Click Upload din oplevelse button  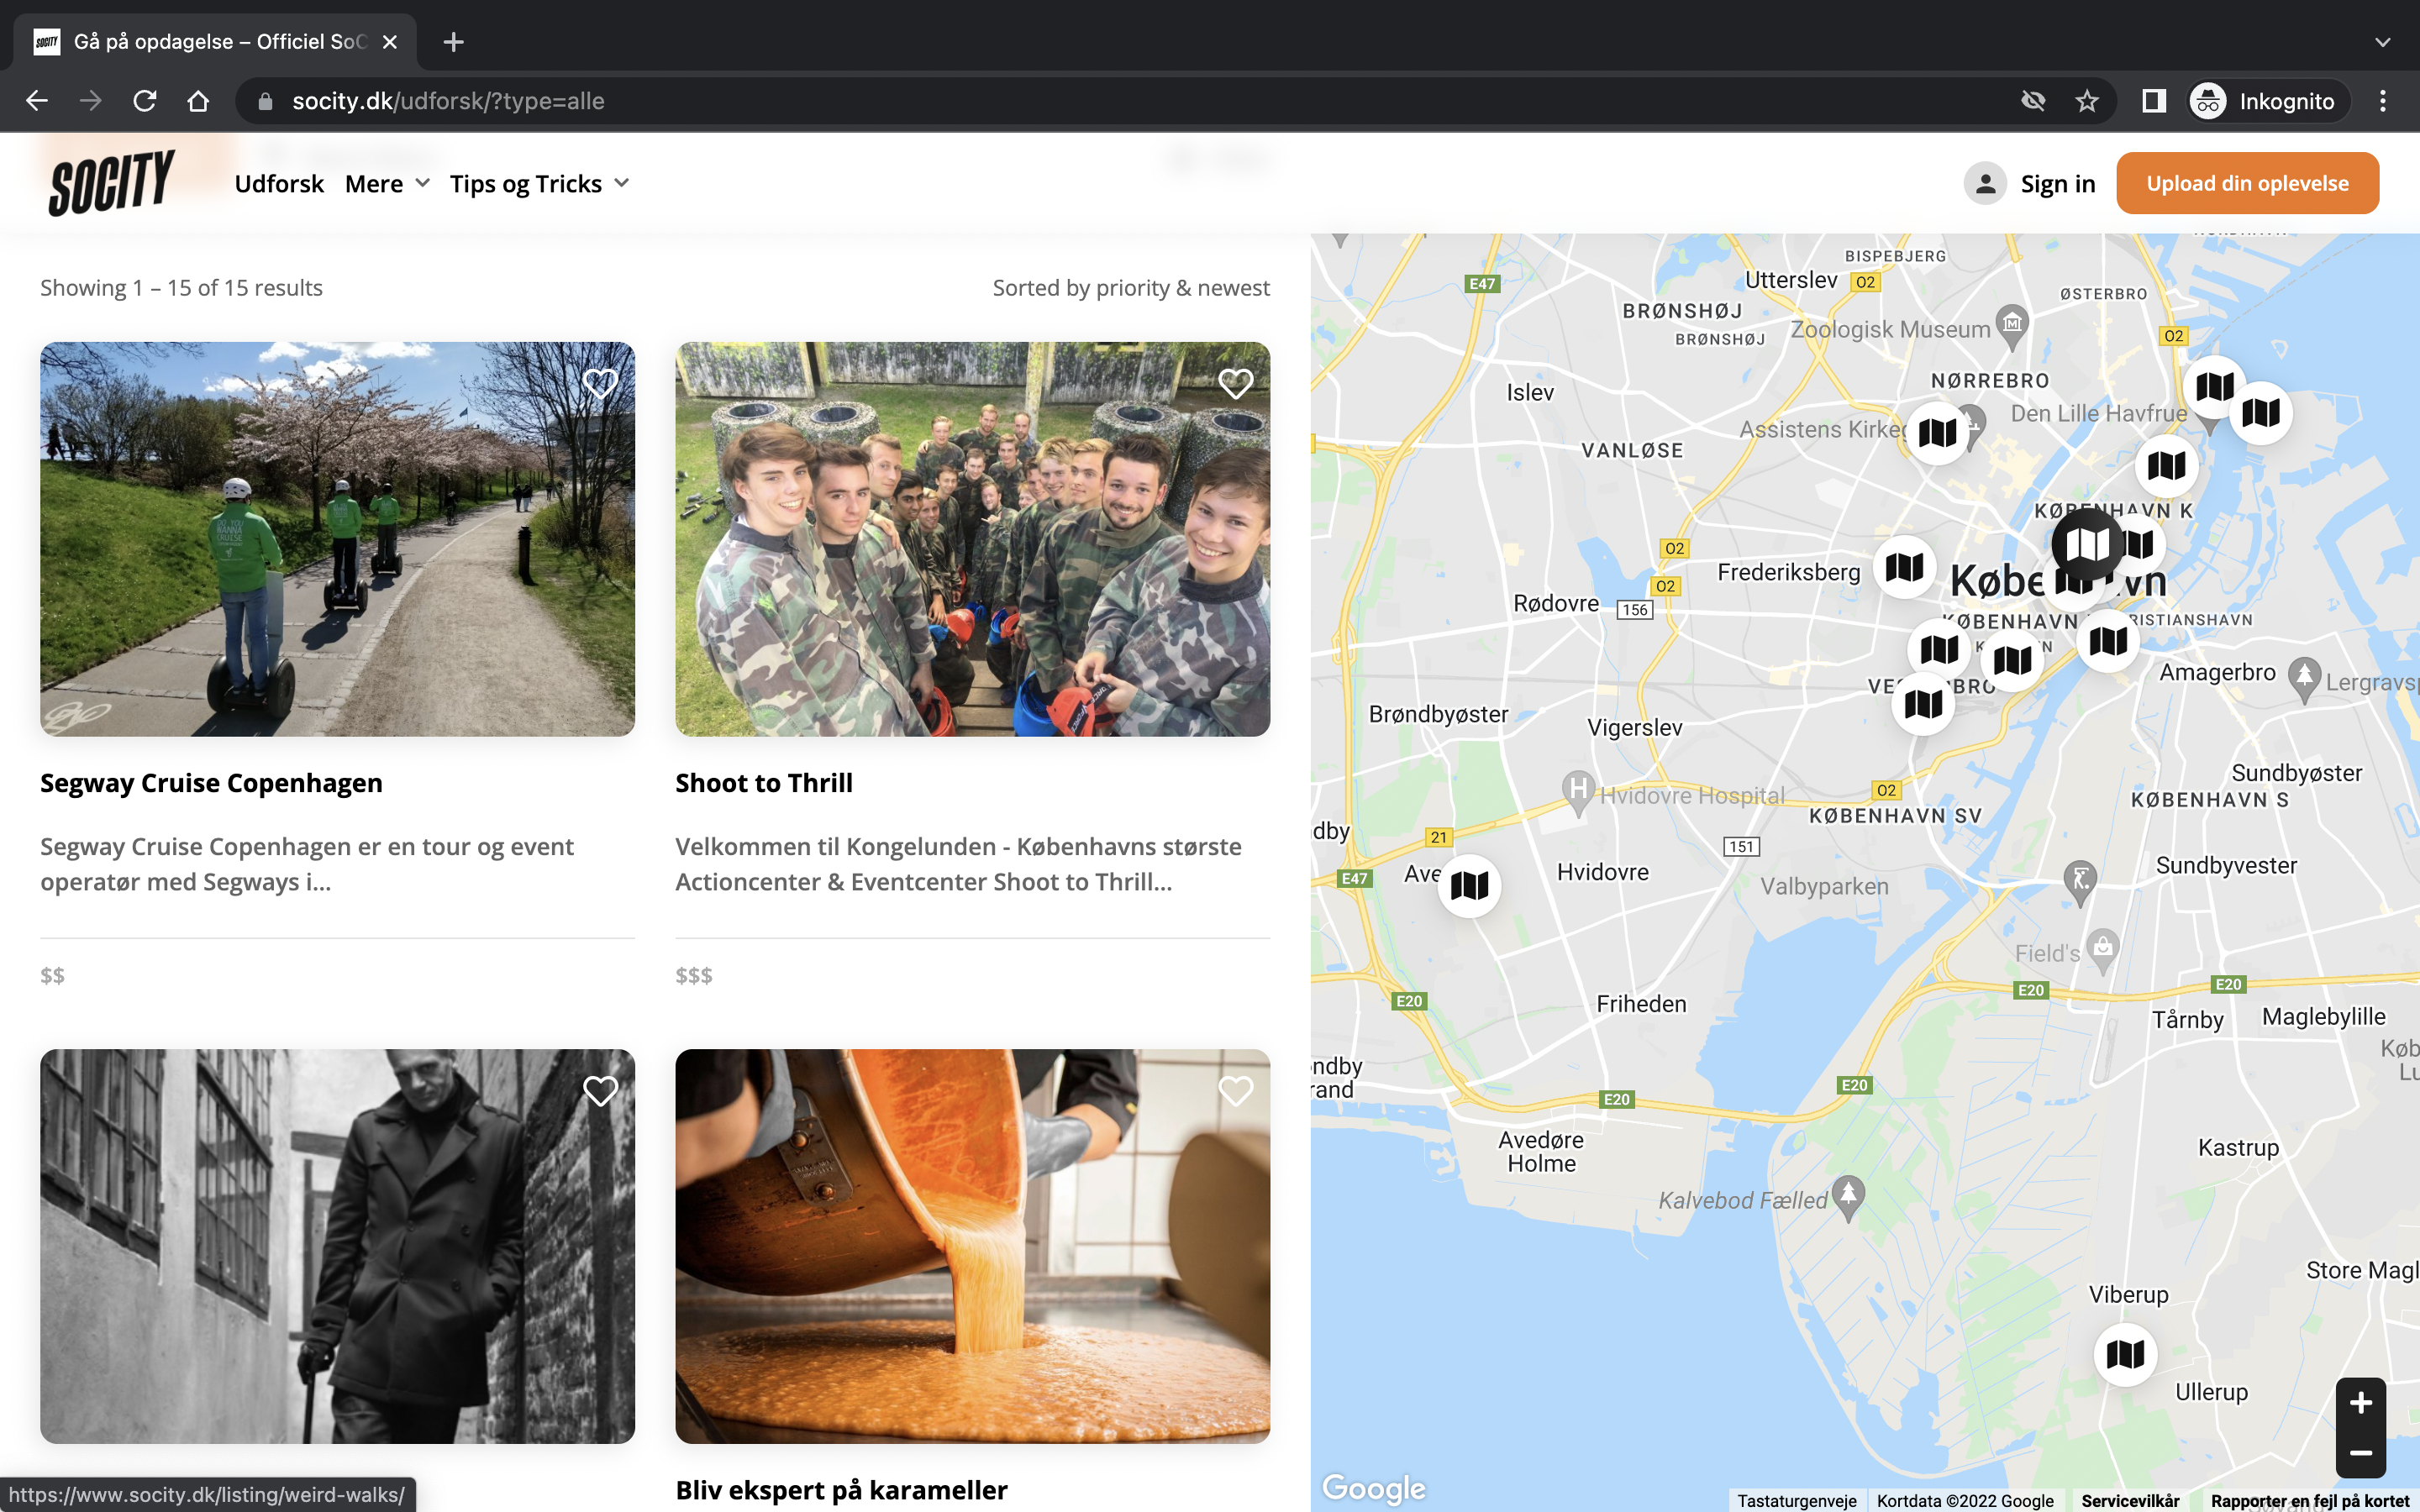click(x=2247, y=183)
